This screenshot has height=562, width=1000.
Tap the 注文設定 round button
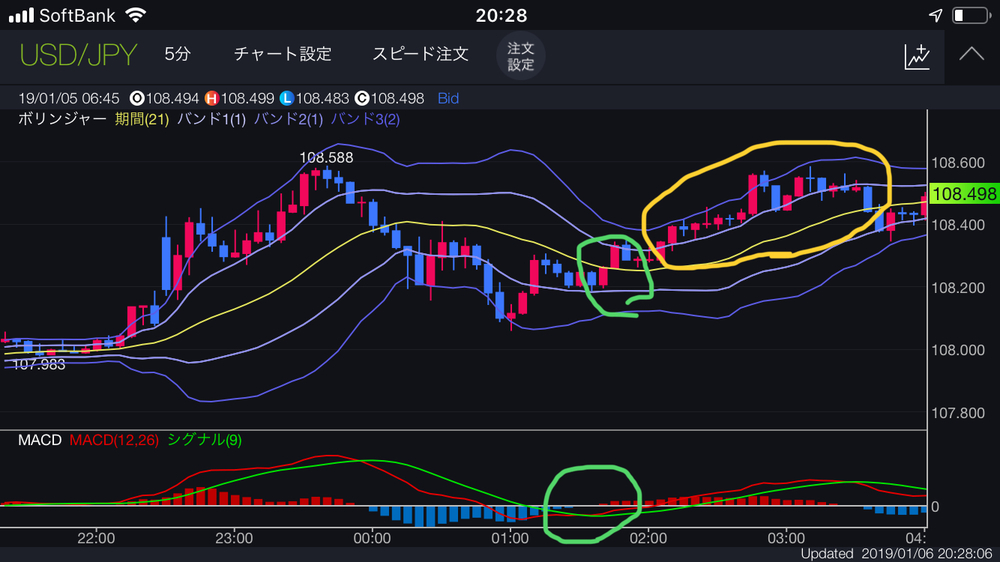tap(520, 56)
